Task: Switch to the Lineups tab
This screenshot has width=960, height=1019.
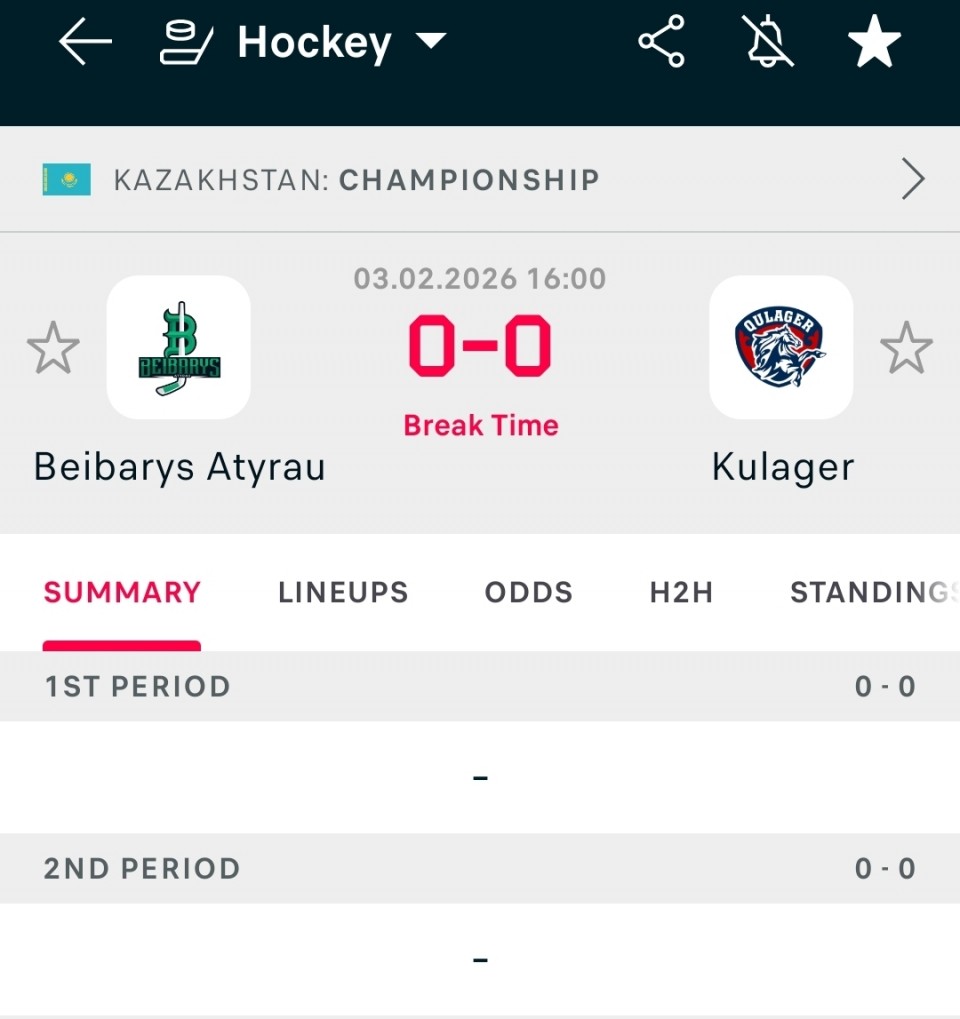Action: point(343,592)
